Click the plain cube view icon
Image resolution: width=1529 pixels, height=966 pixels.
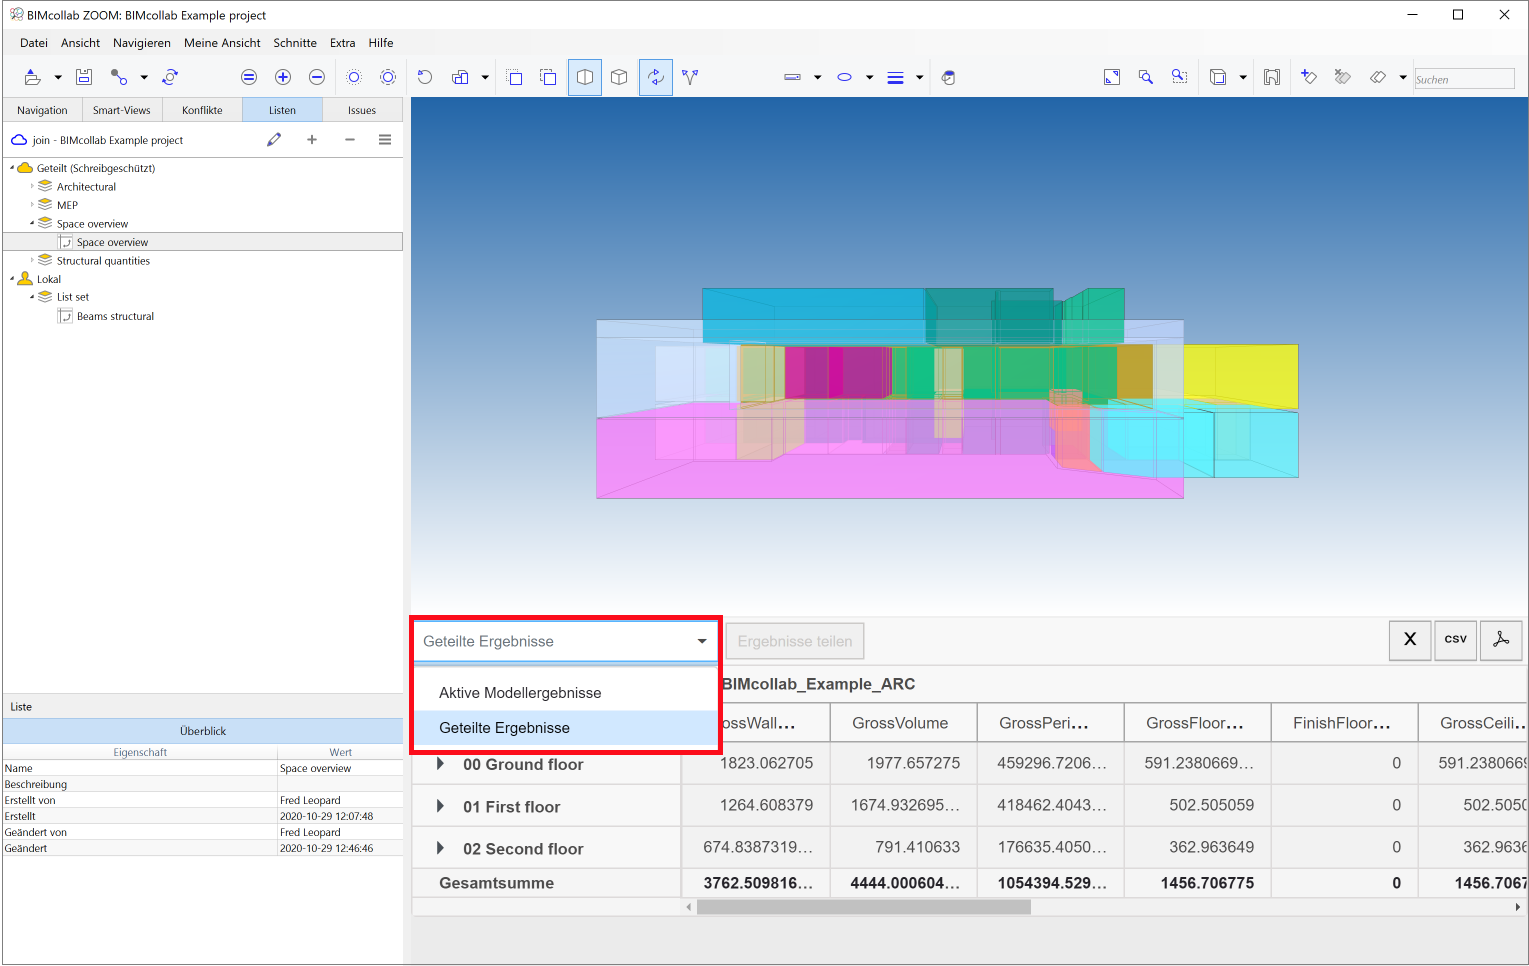tap(619, 77)
